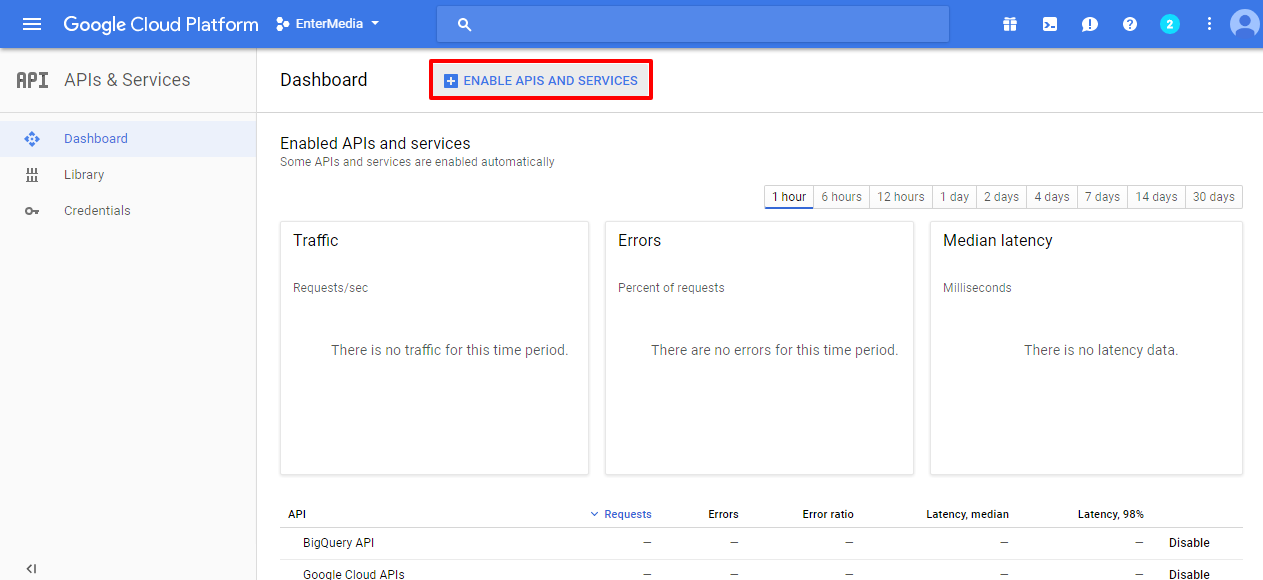Click the plus icon on Enable APIs button
Screen dimensions: 1263x580
click(450, 80)
